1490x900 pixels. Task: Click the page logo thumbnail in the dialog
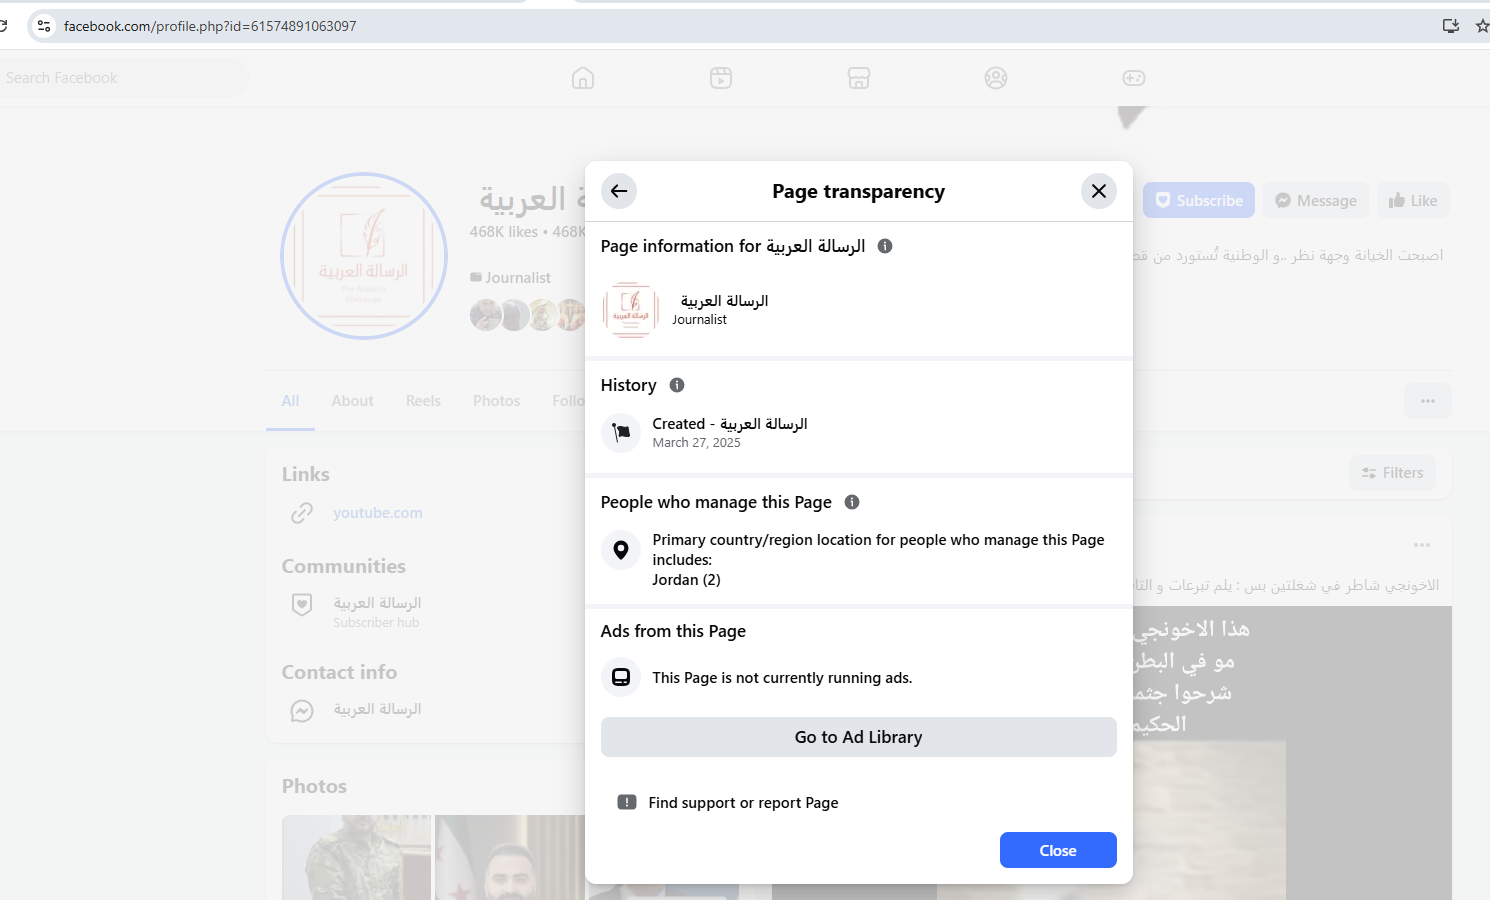631,310
